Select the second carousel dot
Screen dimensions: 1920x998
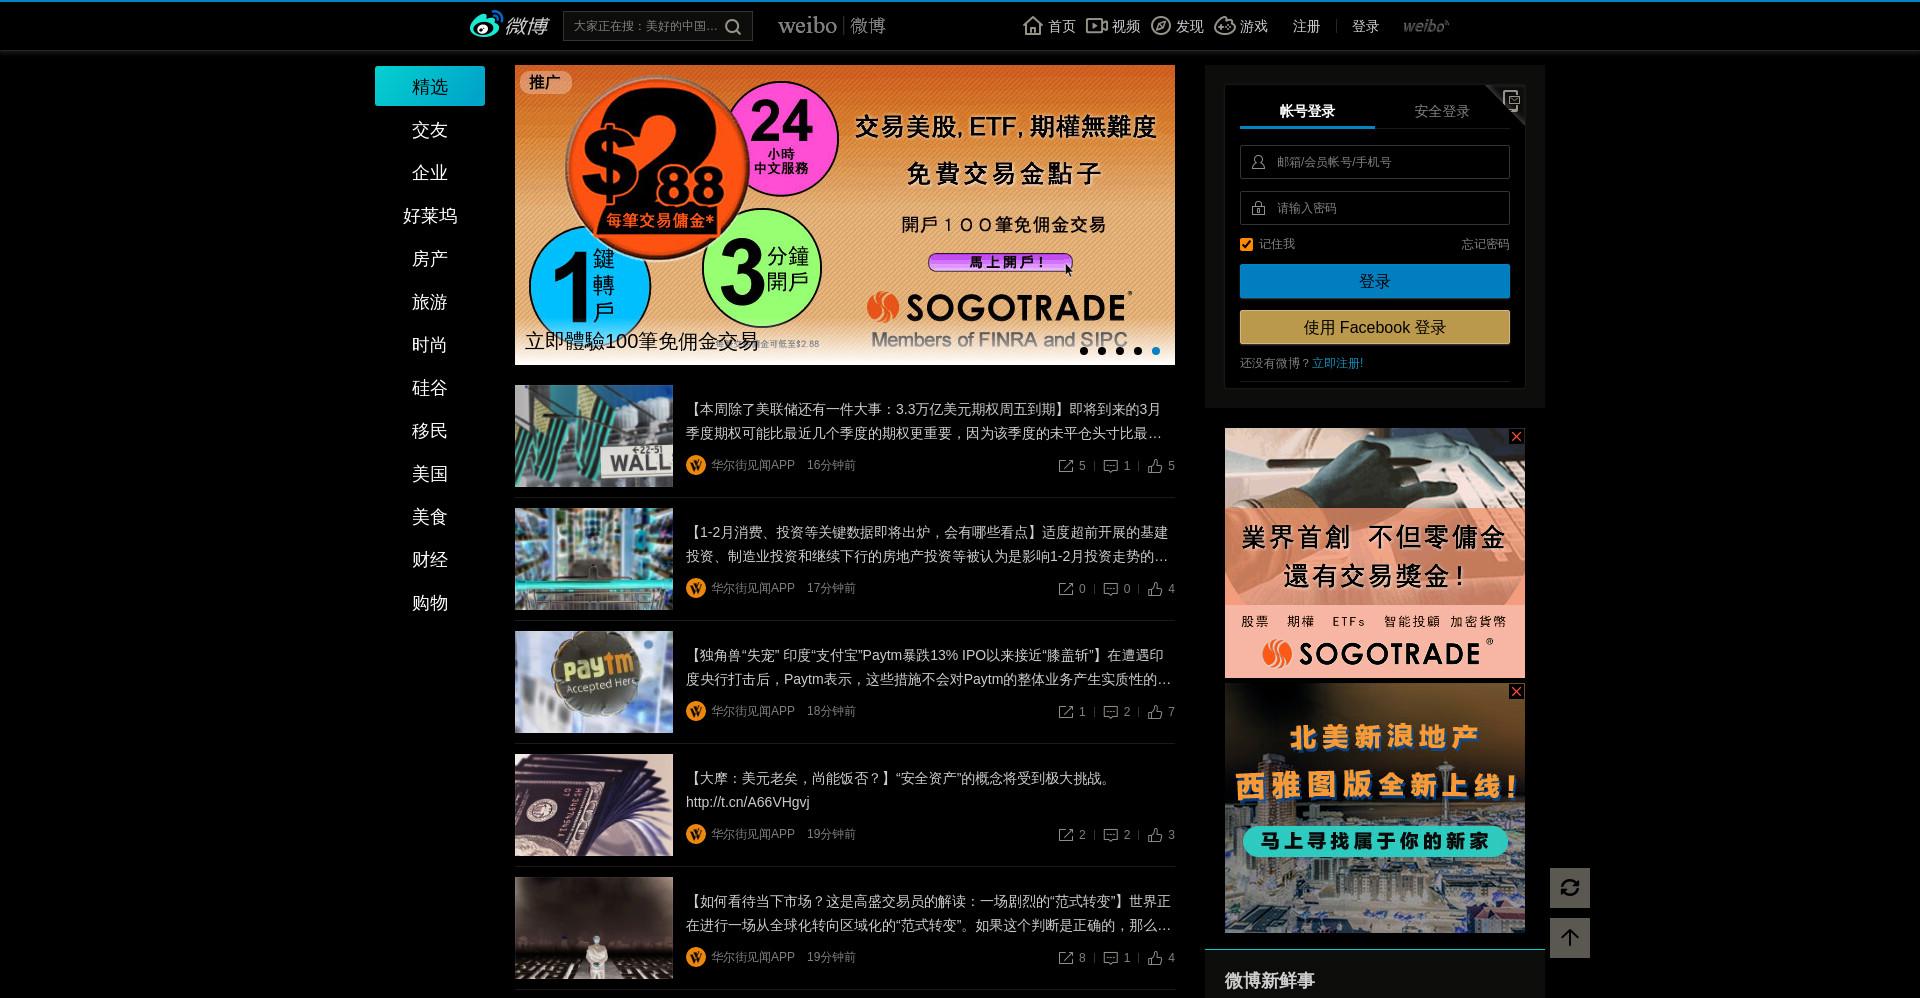pos(1102,351)
